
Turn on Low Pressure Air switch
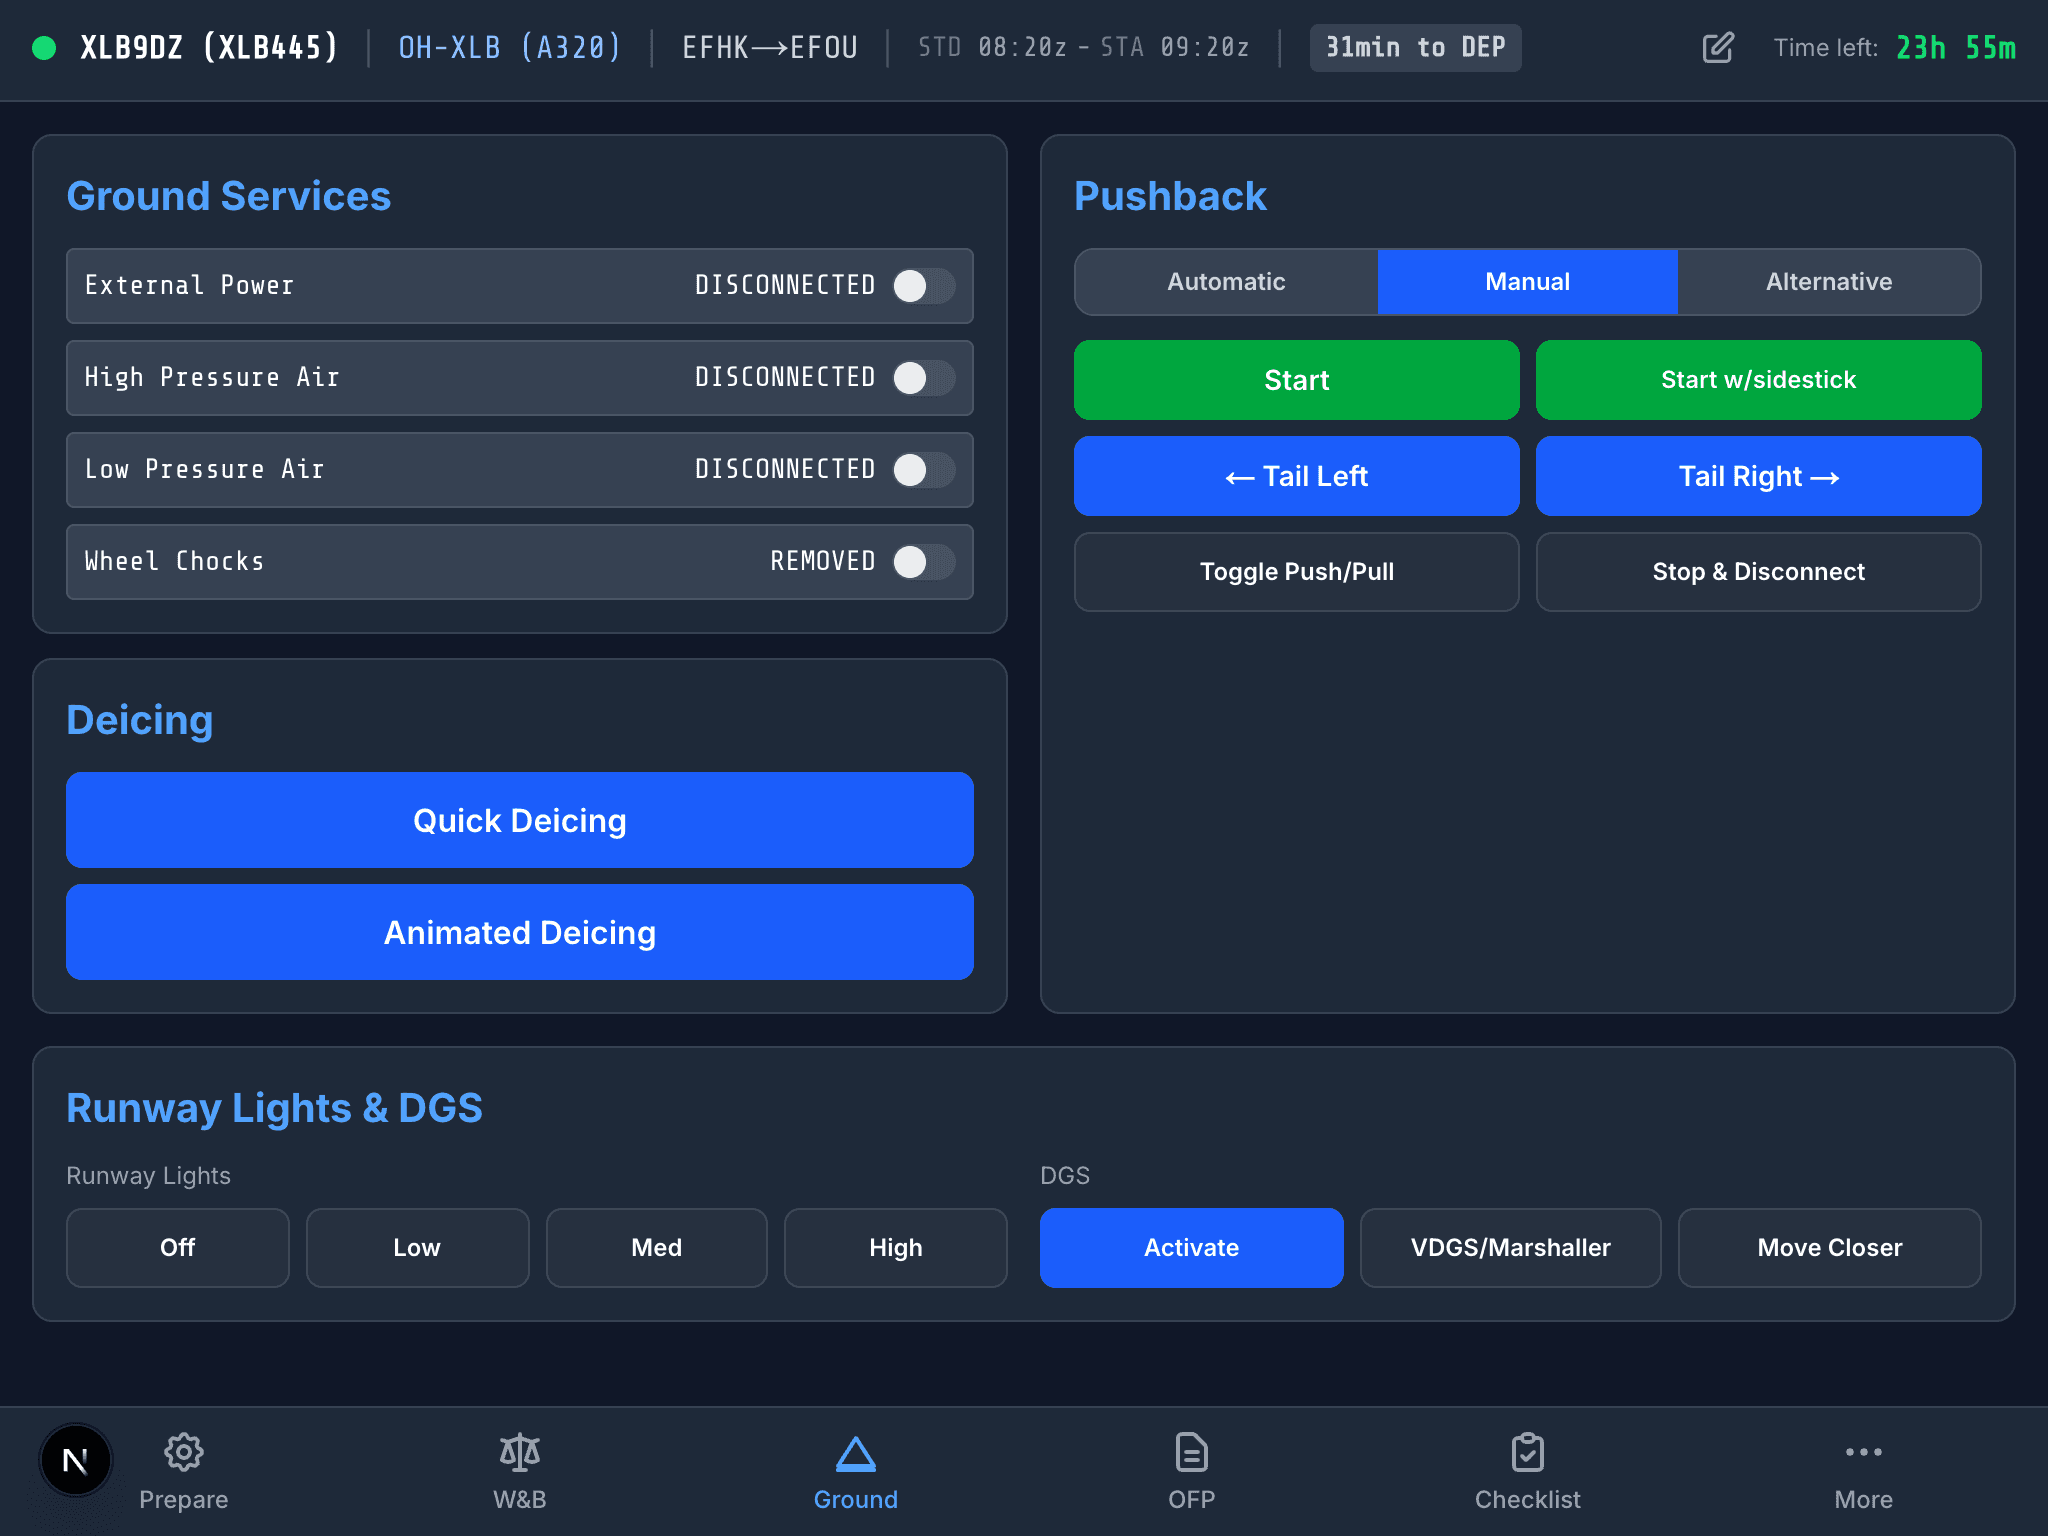coord(923,470)
